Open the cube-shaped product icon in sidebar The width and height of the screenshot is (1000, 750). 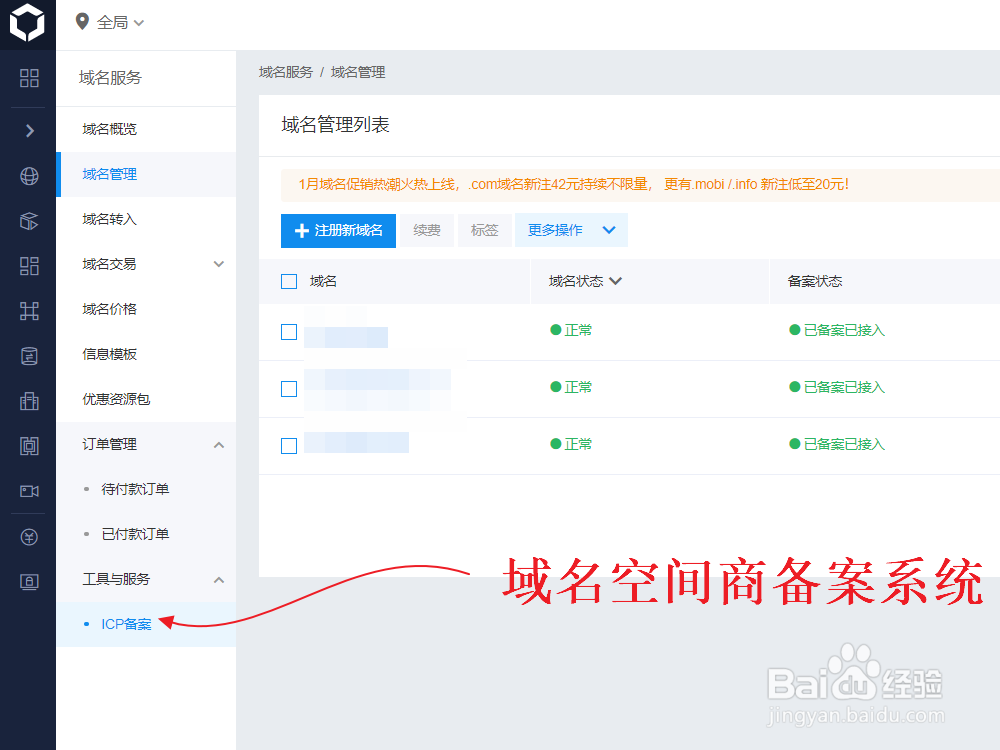28,220
